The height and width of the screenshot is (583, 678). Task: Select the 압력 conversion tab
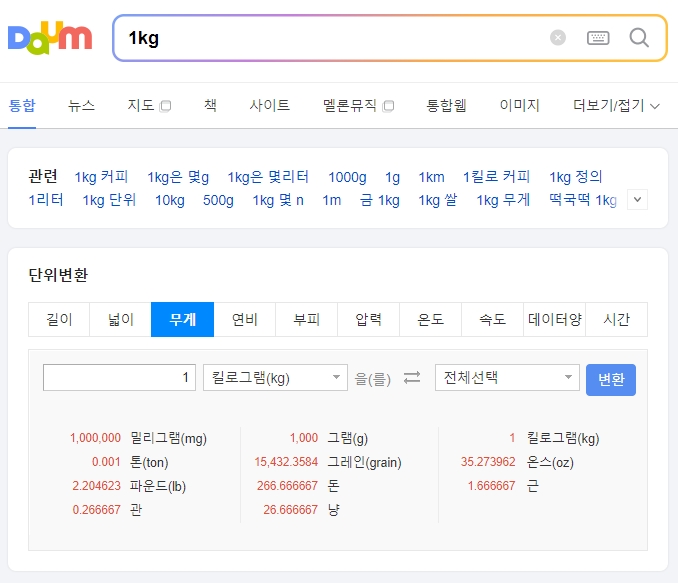(368, 319)
